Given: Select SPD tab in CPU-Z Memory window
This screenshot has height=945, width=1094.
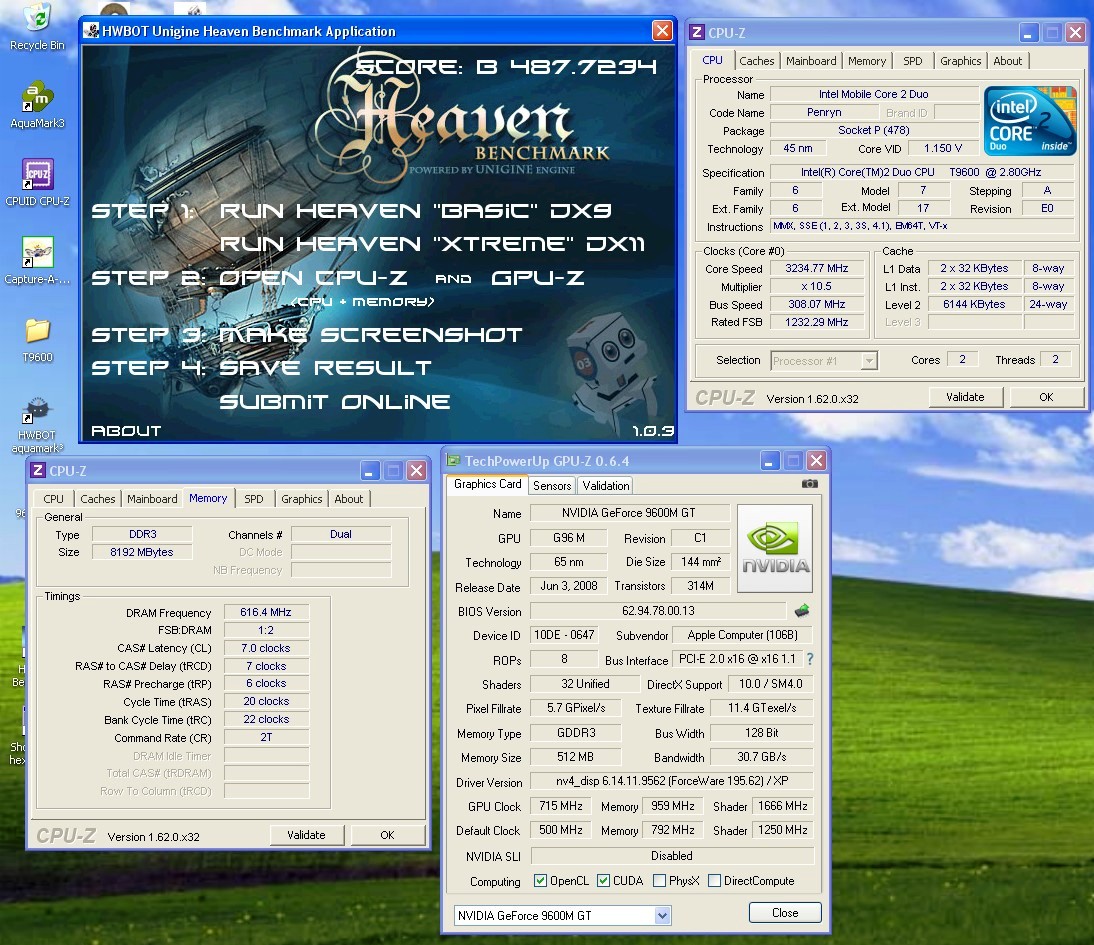Looking at the screenshot, I should point(254,499).
